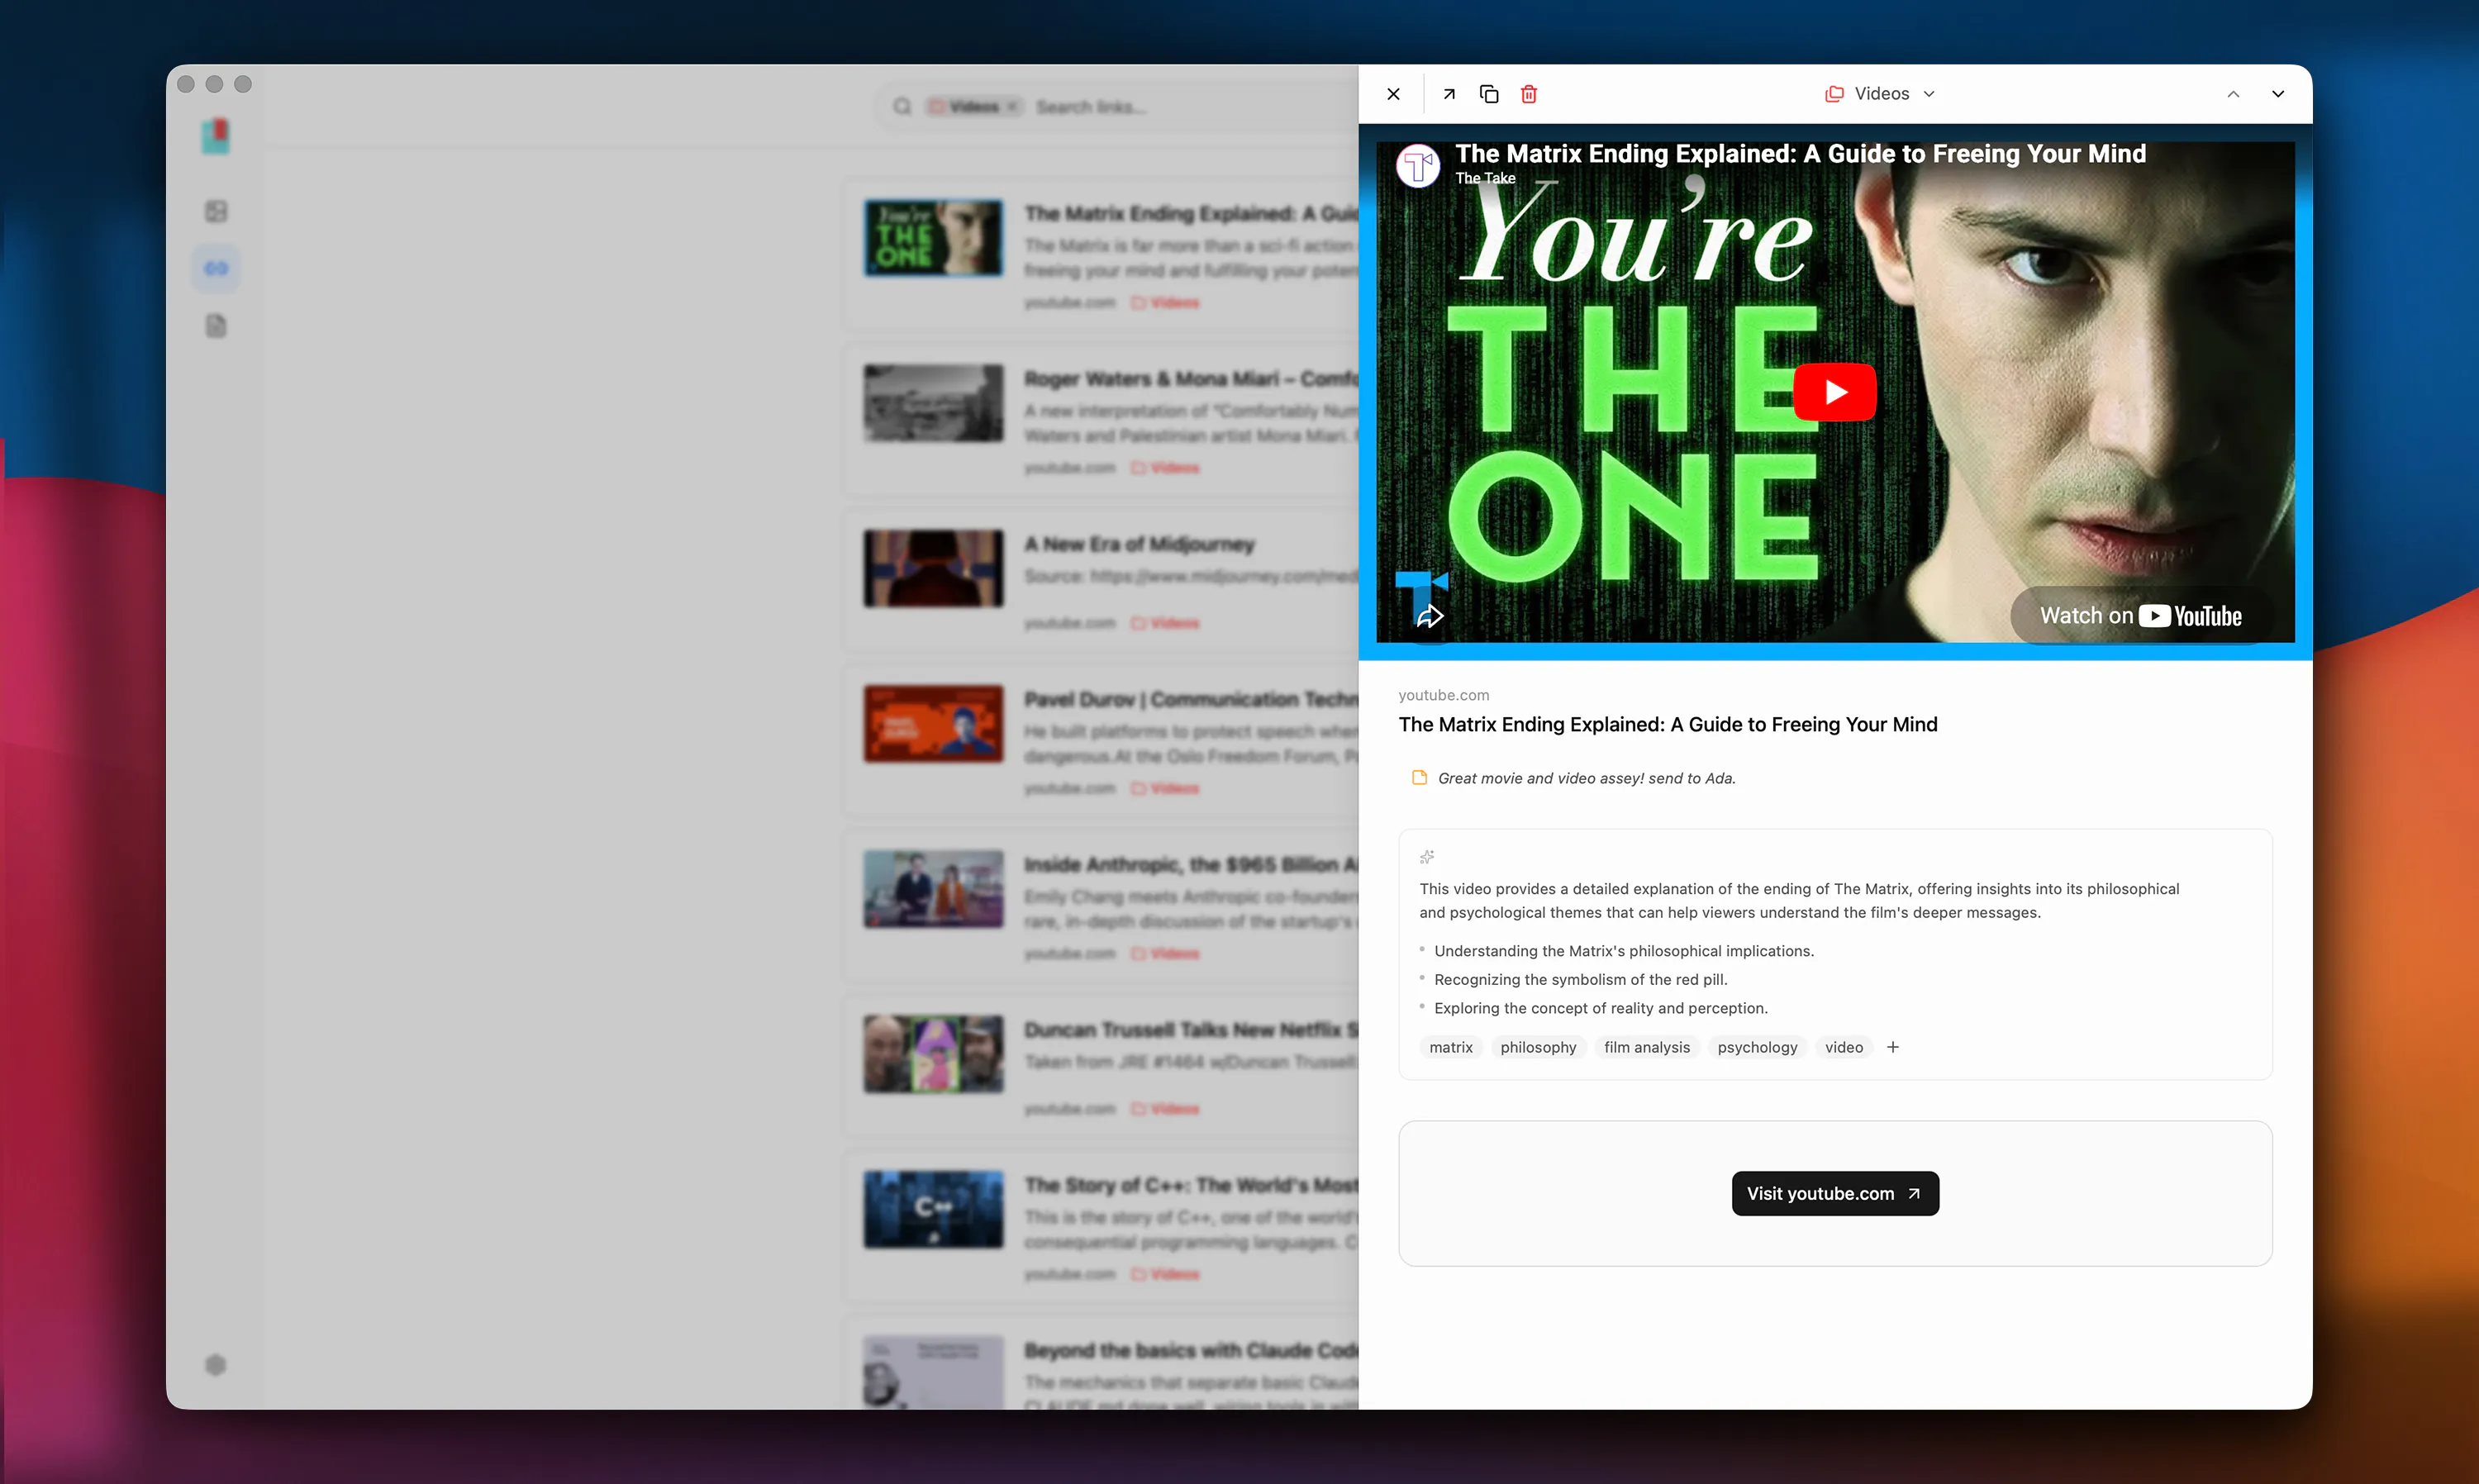
Task: Click the note icon beside the Ada note
Action: point(1419,778)
